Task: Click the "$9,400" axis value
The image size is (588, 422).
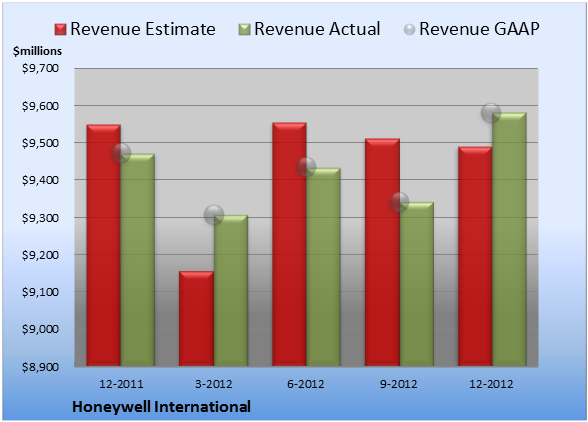Action: (40, 180)
